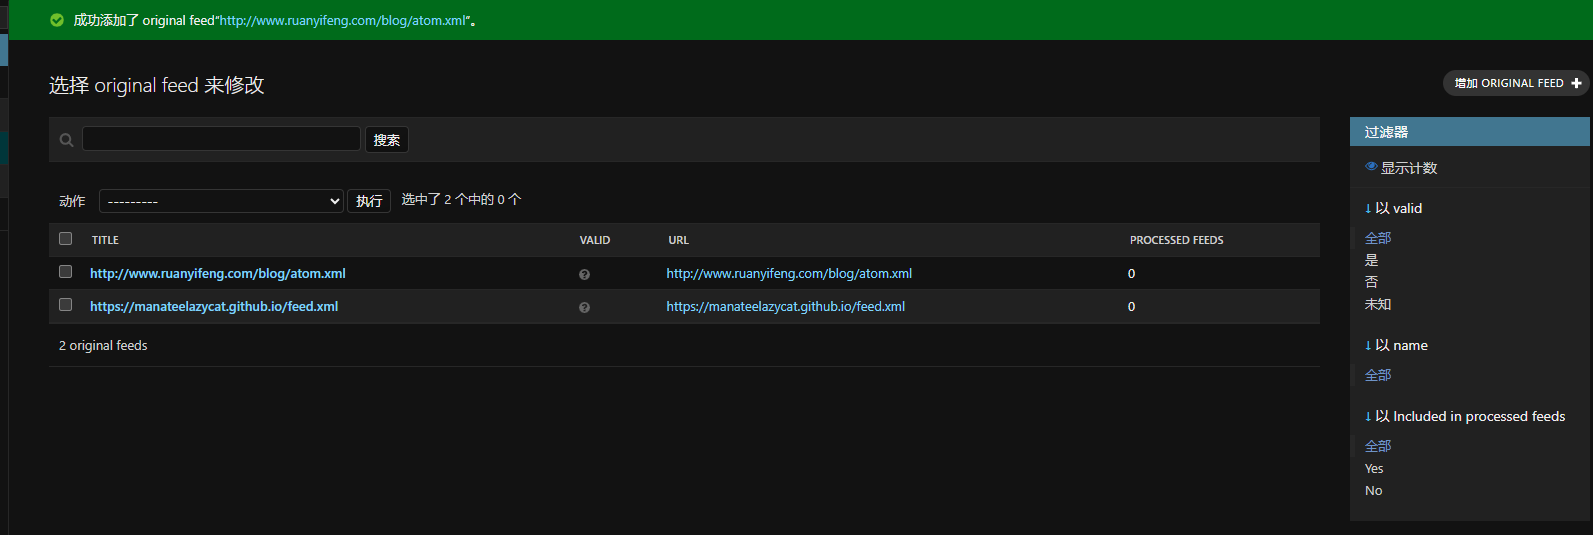This screenshot has height=535, width=1593.
Task: Check the ruanyifeng atom.xml row checkbox
Action: point(66,272)
